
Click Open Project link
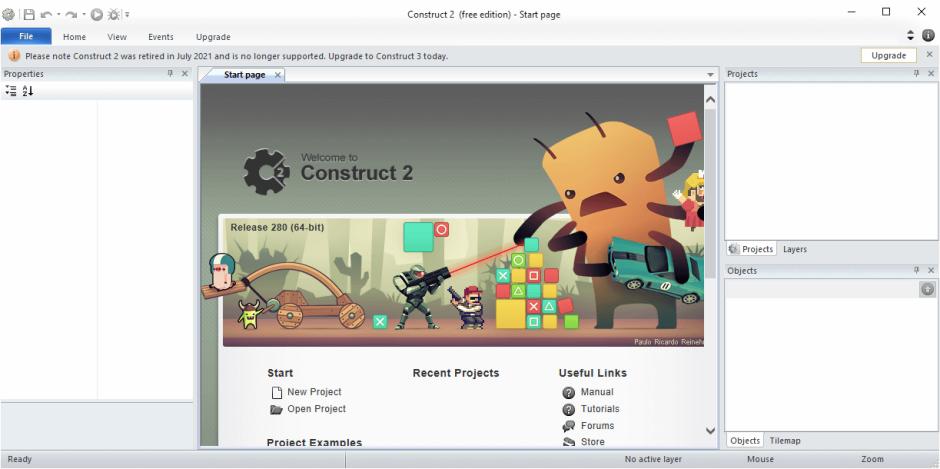(317, 408)
